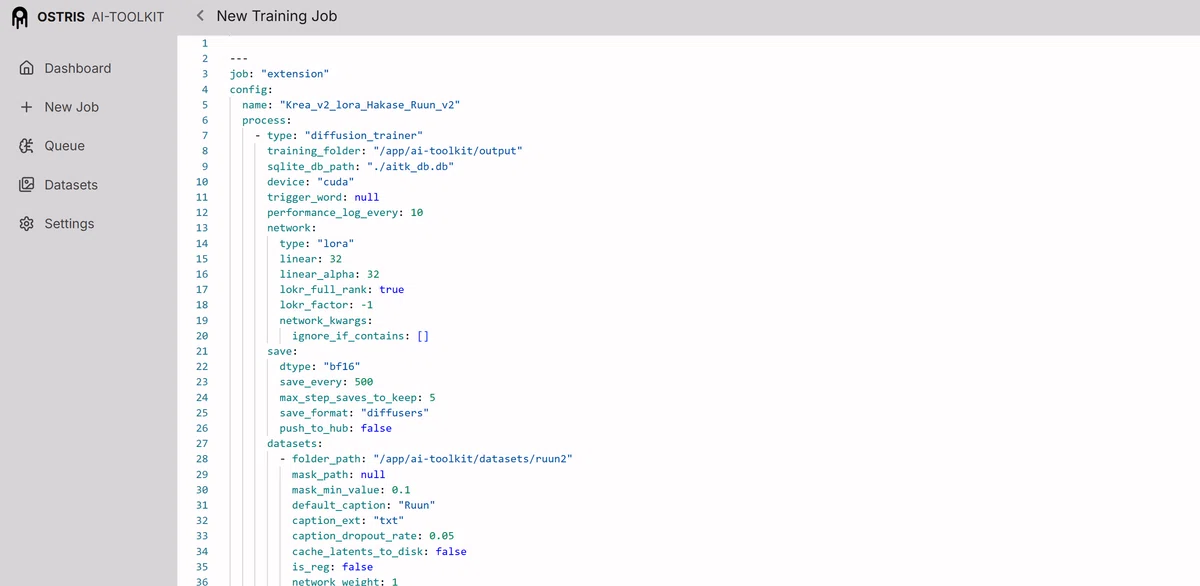
Task: Click the "network:" key on line 13
Action: (292, 228)
